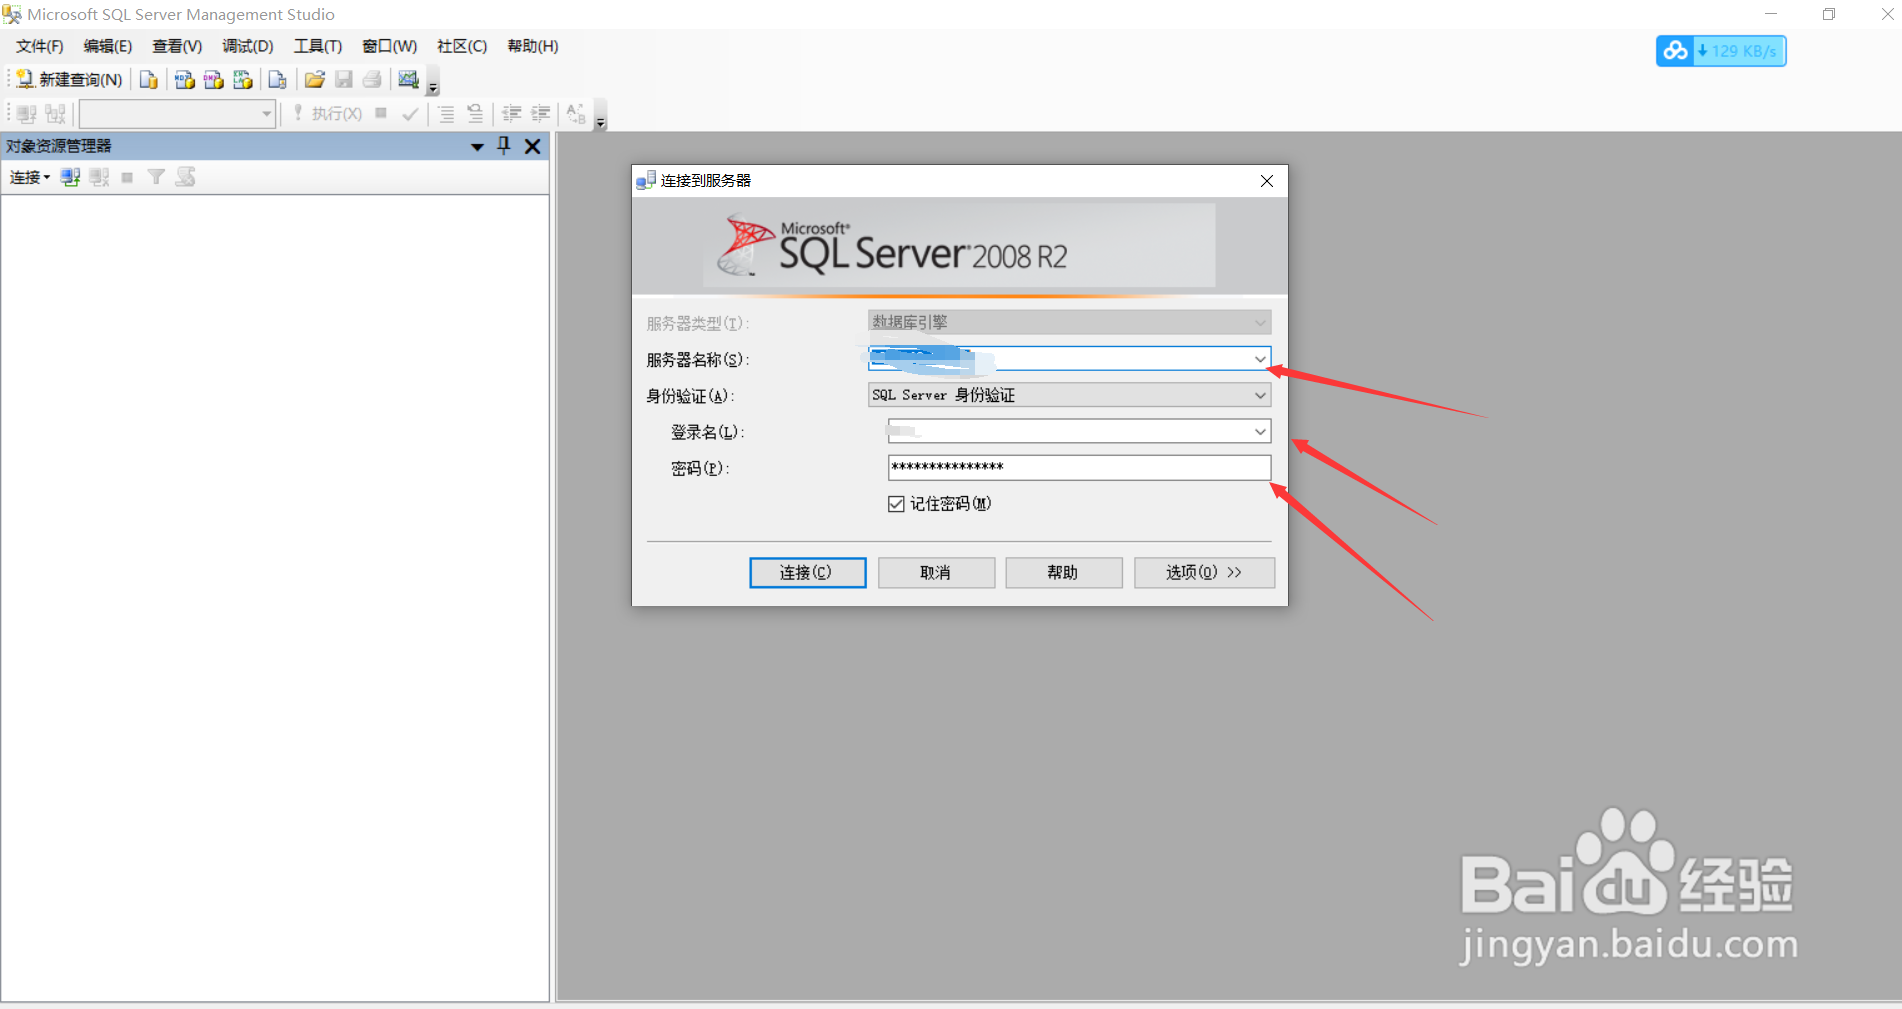Screen dimensions: 1902x1009
Task: Click the Specify Template Parameters icon
Action: tap(576, 114)
